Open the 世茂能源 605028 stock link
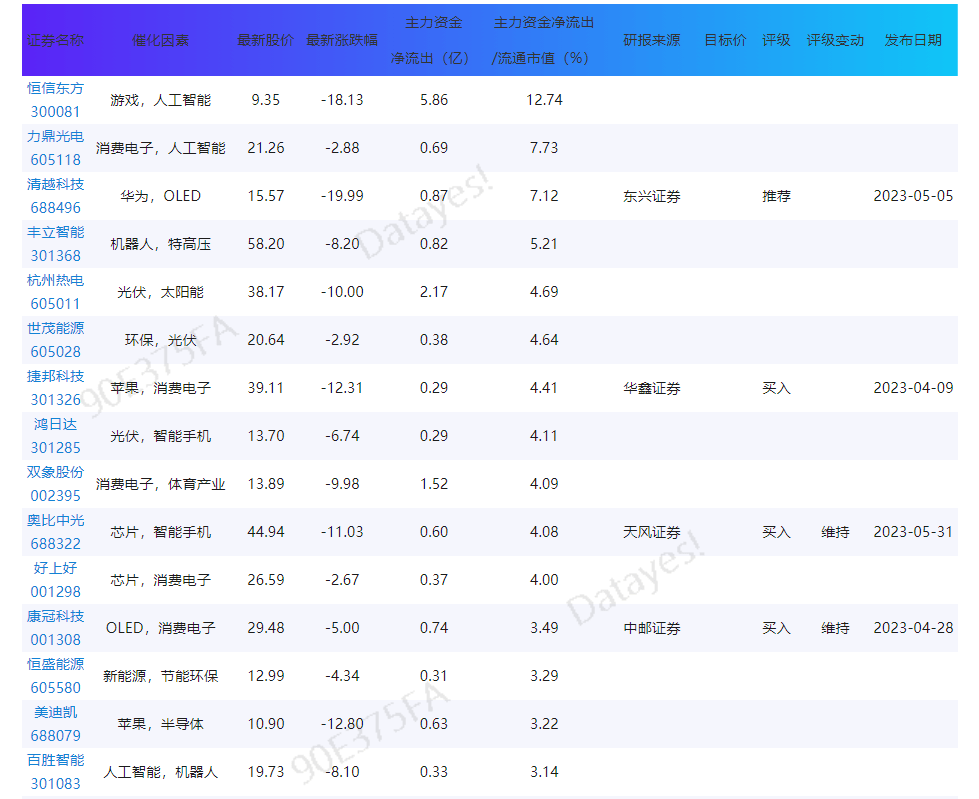979x799 pixels. pos(55,340)
